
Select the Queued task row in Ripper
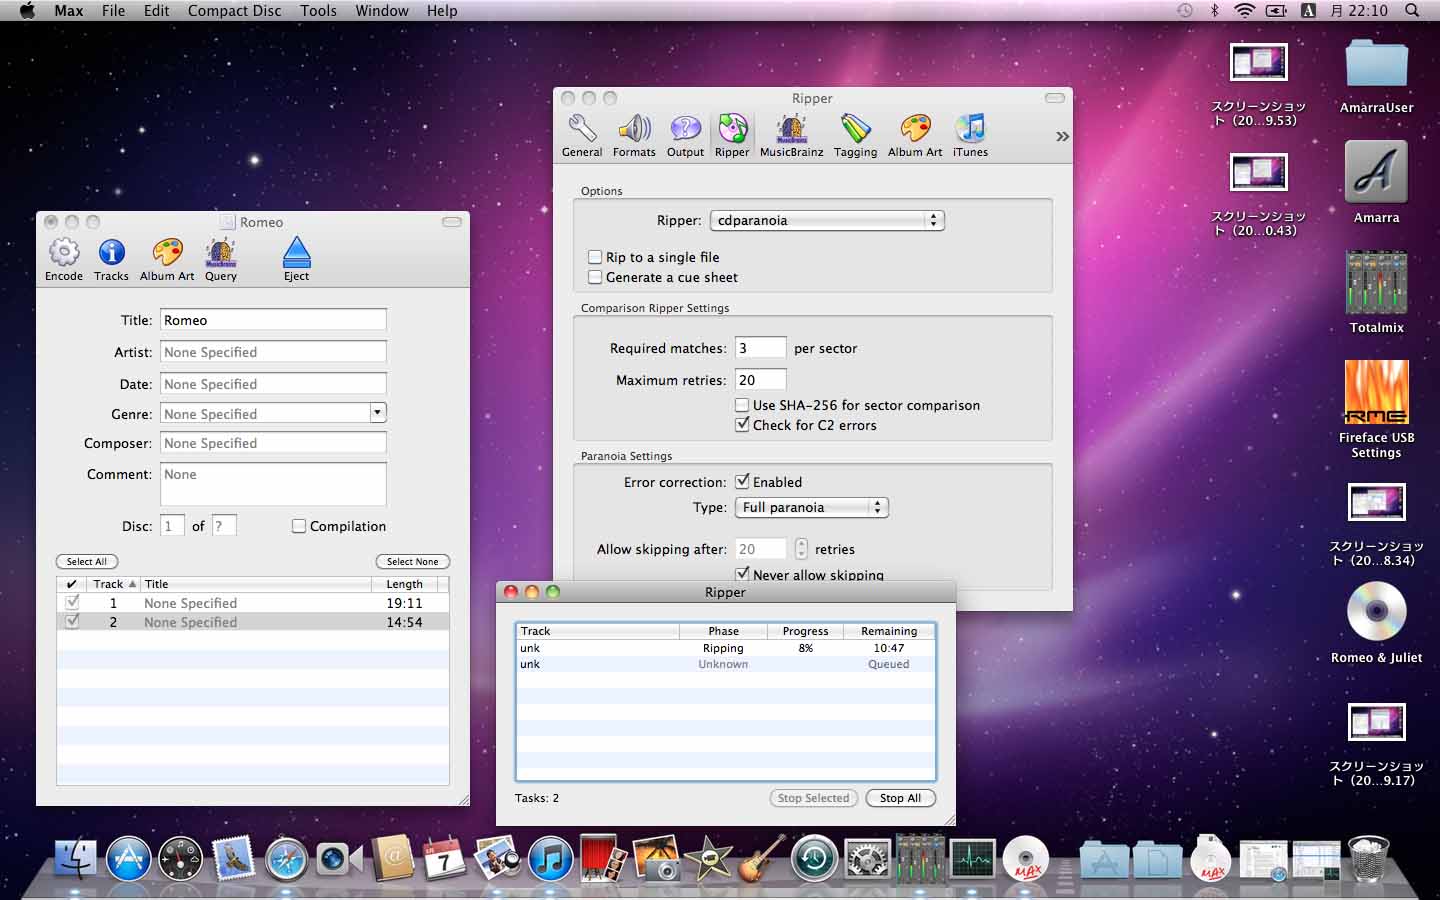(x=726, y=664)
